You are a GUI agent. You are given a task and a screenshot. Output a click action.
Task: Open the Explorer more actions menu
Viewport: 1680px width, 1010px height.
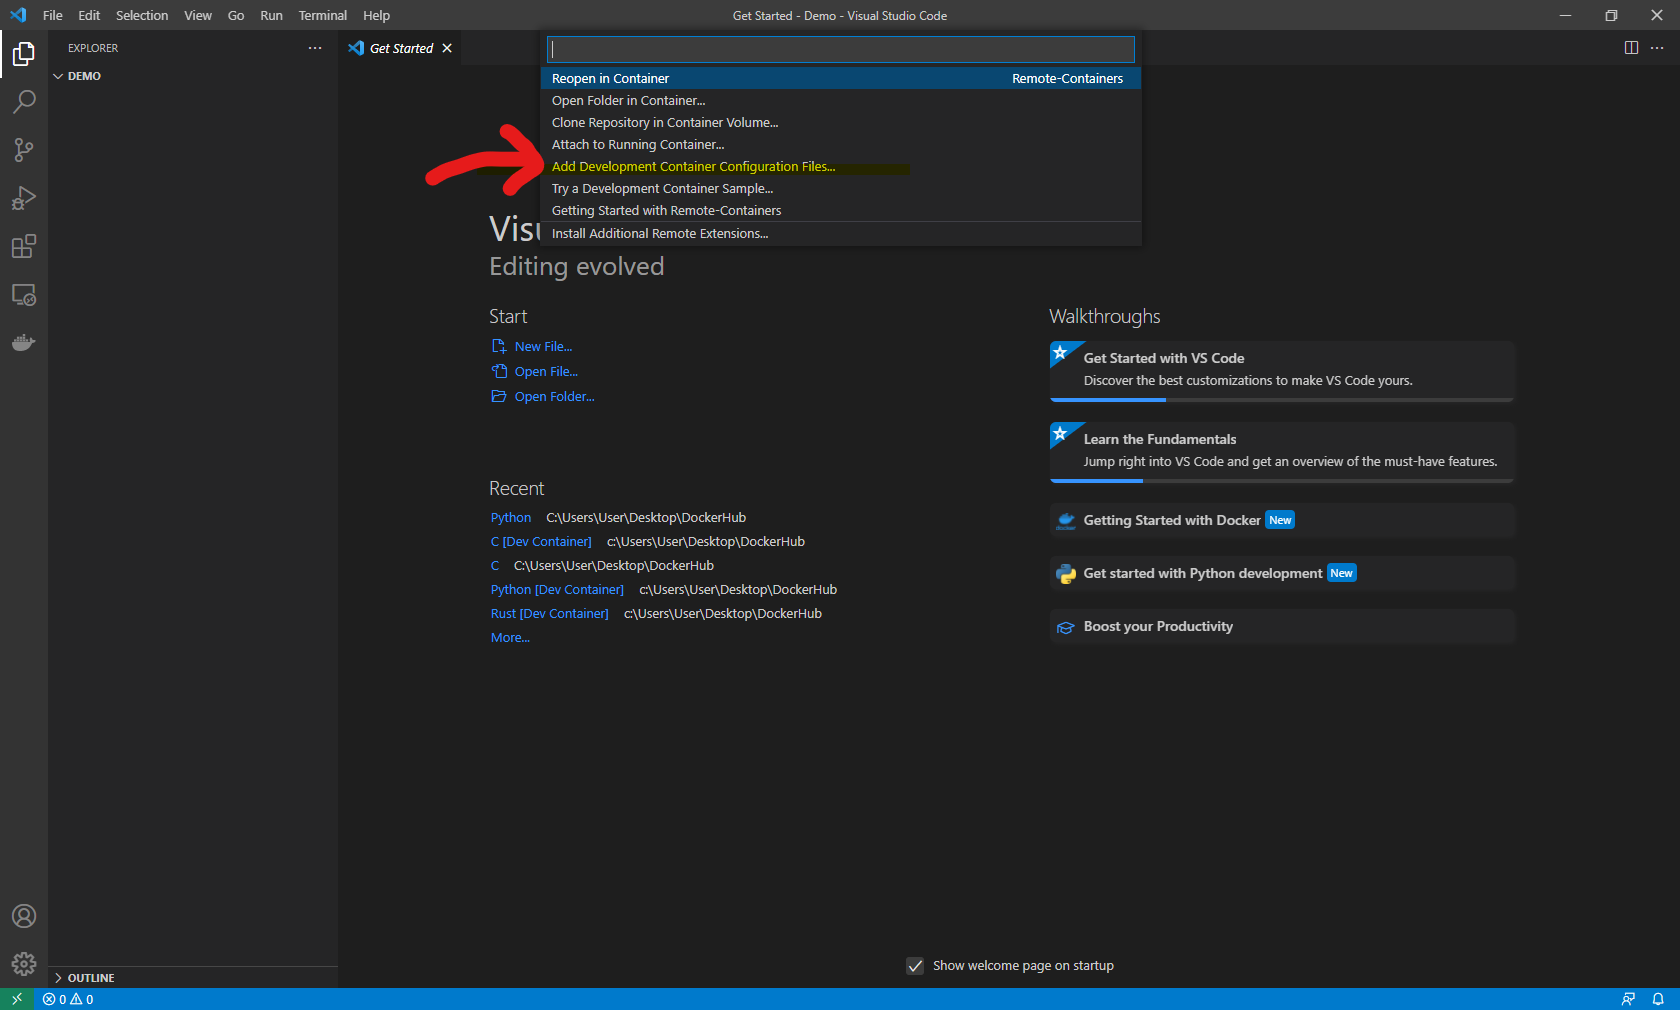[x=314, y=47]
